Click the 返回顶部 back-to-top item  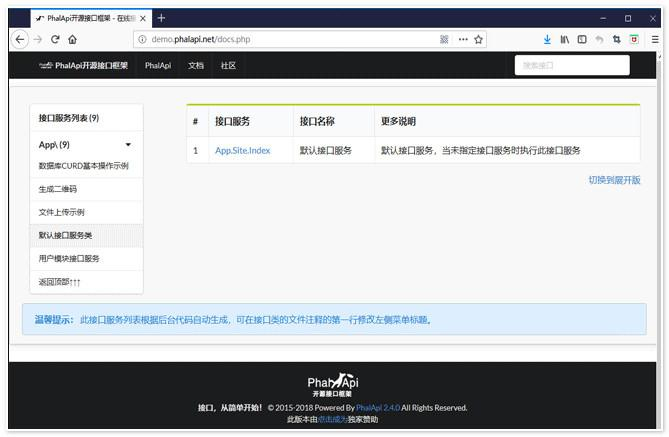tap(59, 282)
